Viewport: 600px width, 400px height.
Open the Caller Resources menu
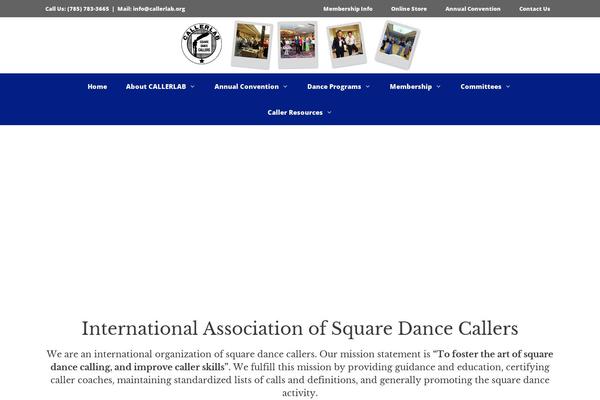point(295,113)
